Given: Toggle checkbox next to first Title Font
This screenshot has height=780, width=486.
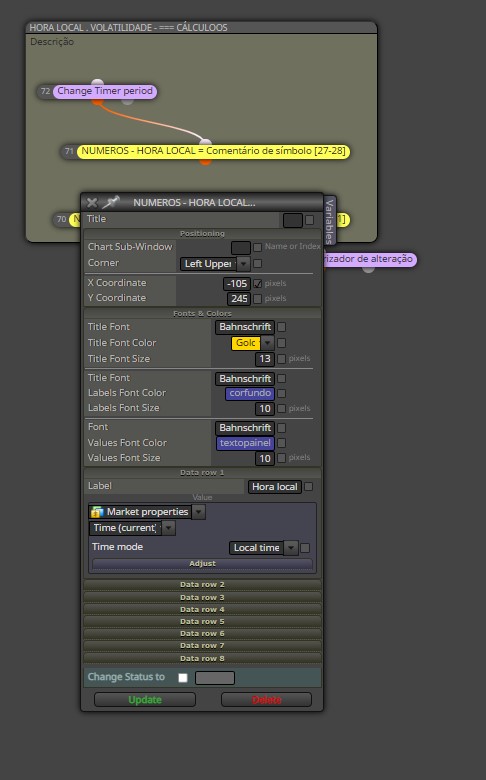Looking at the screenshot, I should (282, 327).
